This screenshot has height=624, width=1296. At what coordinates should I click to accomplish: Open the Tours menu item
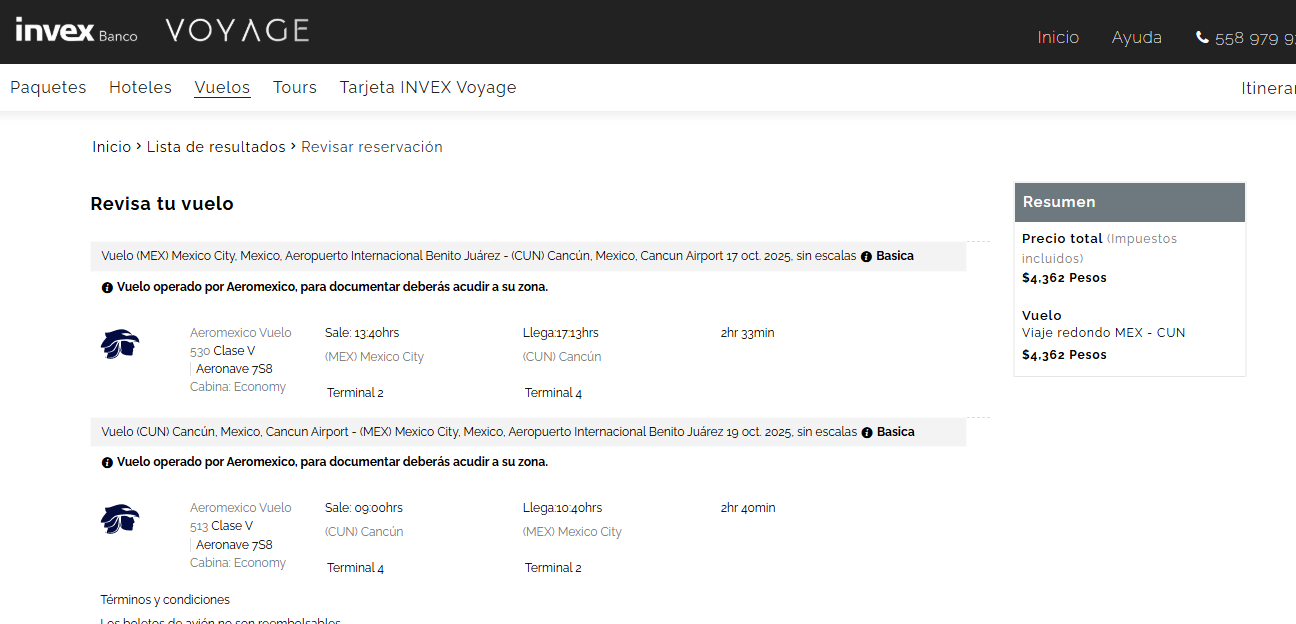pos(295,88)
